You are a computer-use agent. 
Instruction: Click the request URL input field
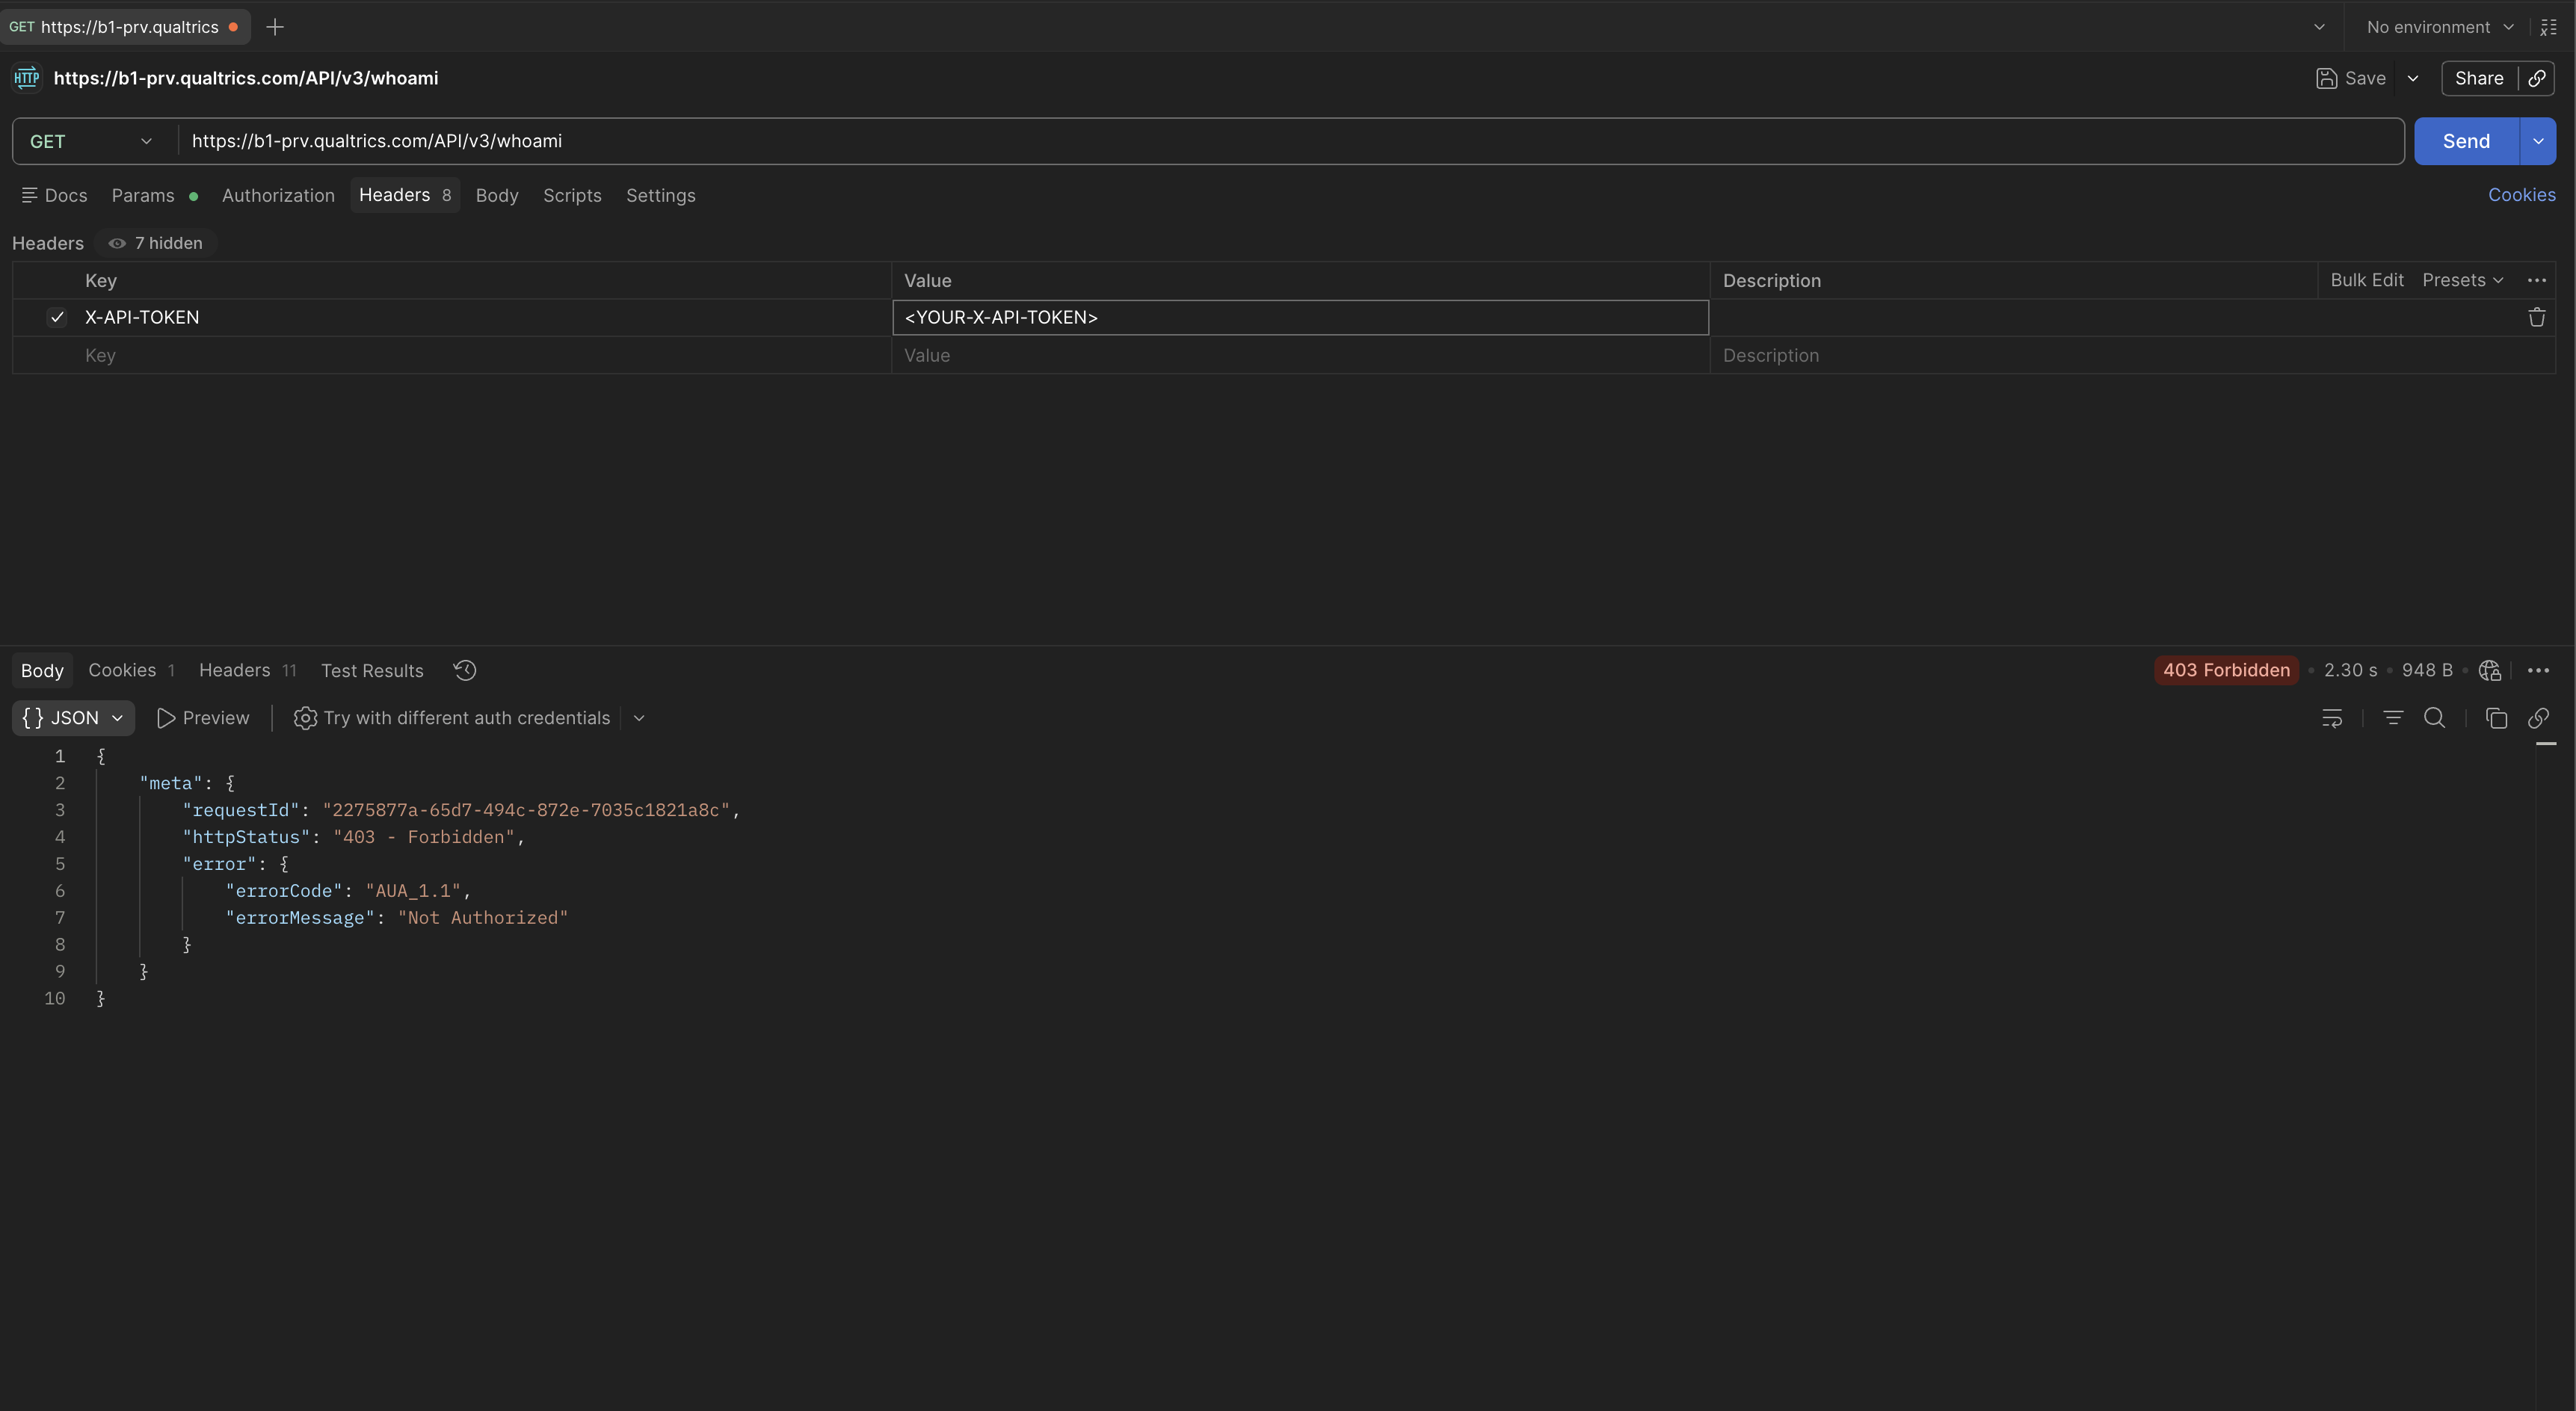tap(1290, 141)
